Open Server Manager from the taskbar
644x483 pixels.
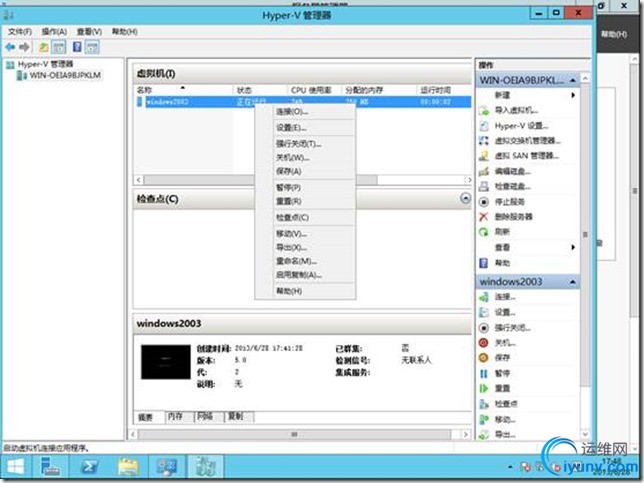pyautogui.click(x=51, y=467)
